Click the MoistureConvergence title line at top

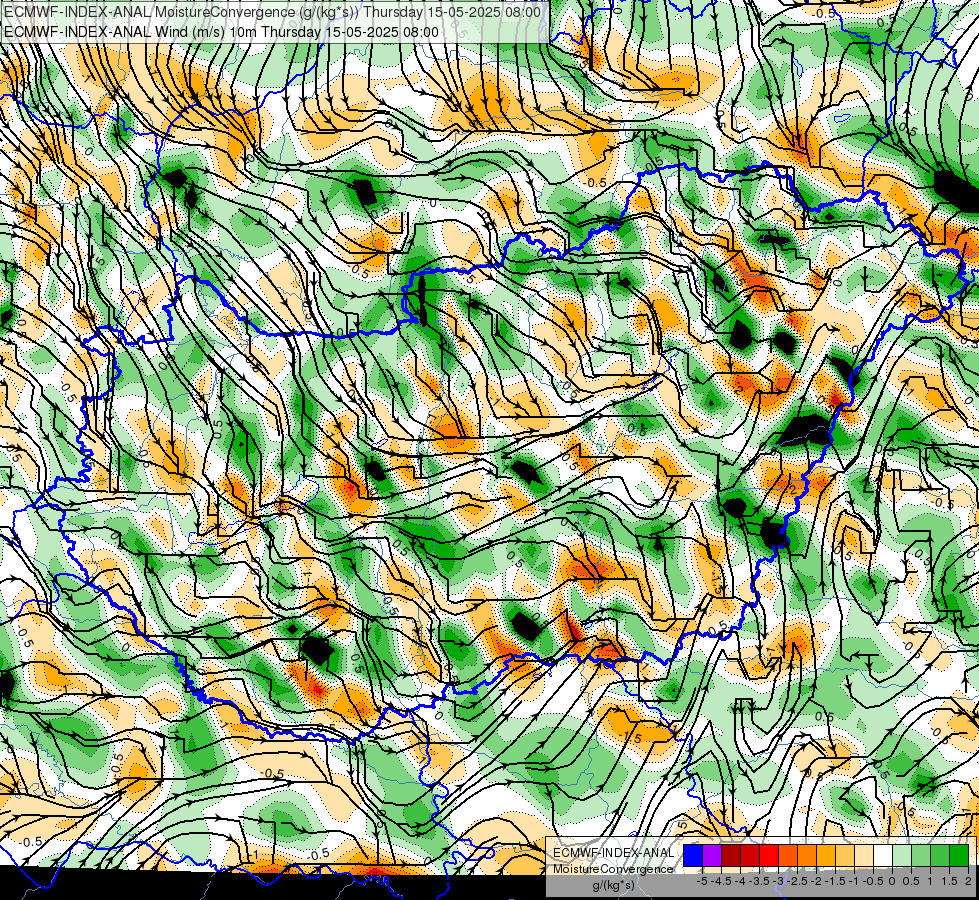[x=272, y=12]
